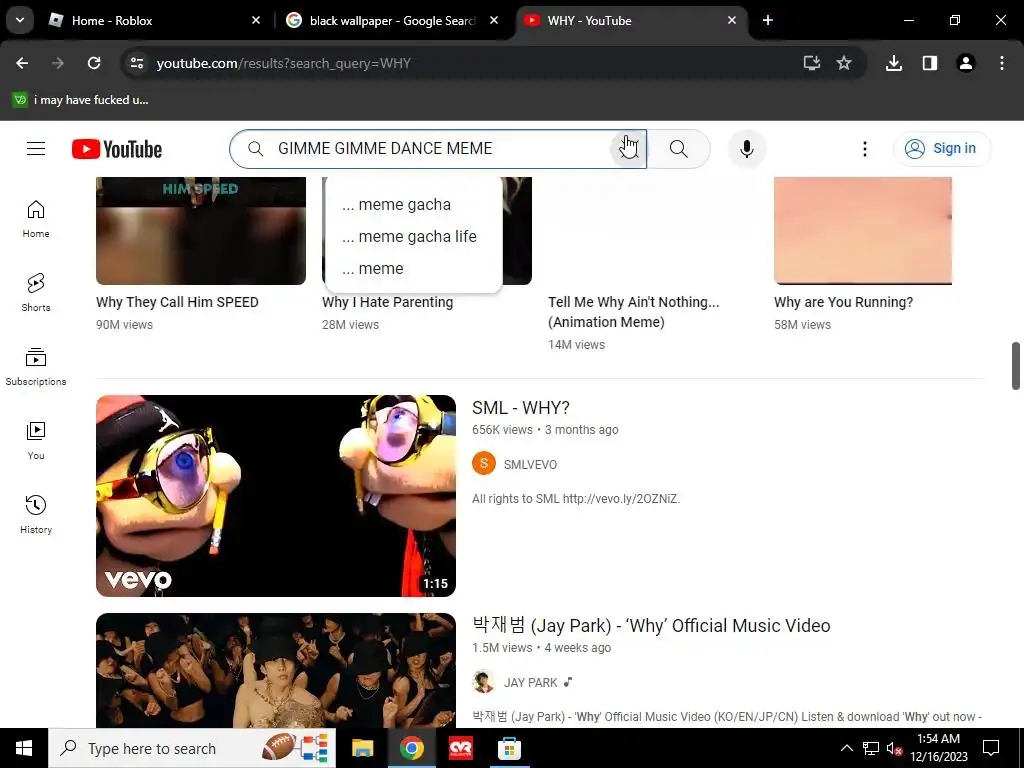Click inside the YouTube search field
This screenshot has width=1024, height=768.
coord(438,149)
